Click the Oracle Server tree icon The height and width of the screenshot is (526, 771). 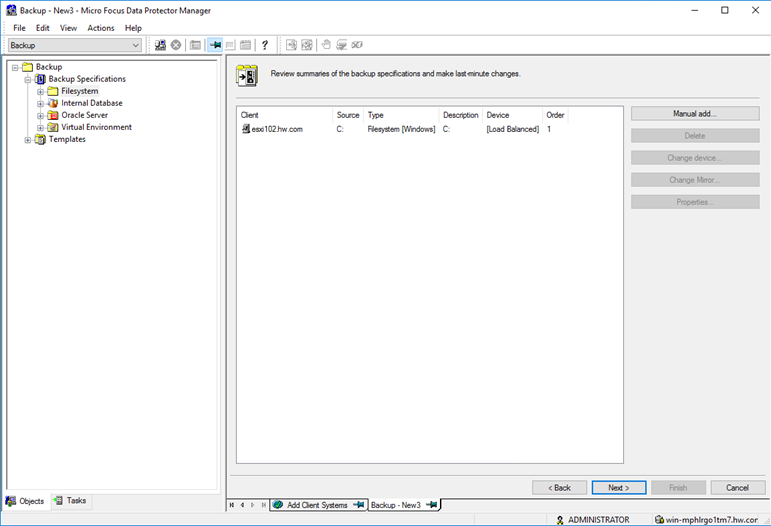pyautogui.click(x=53, y=116)
